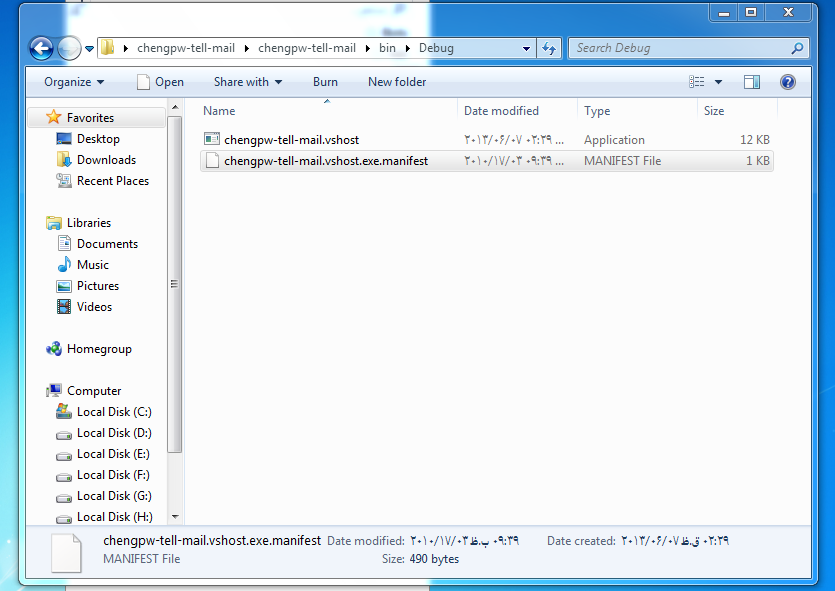The width and height of the screenshot is (835, 591).
Task: Open Desktop from Favorites
Action: [x=99, y=139]
